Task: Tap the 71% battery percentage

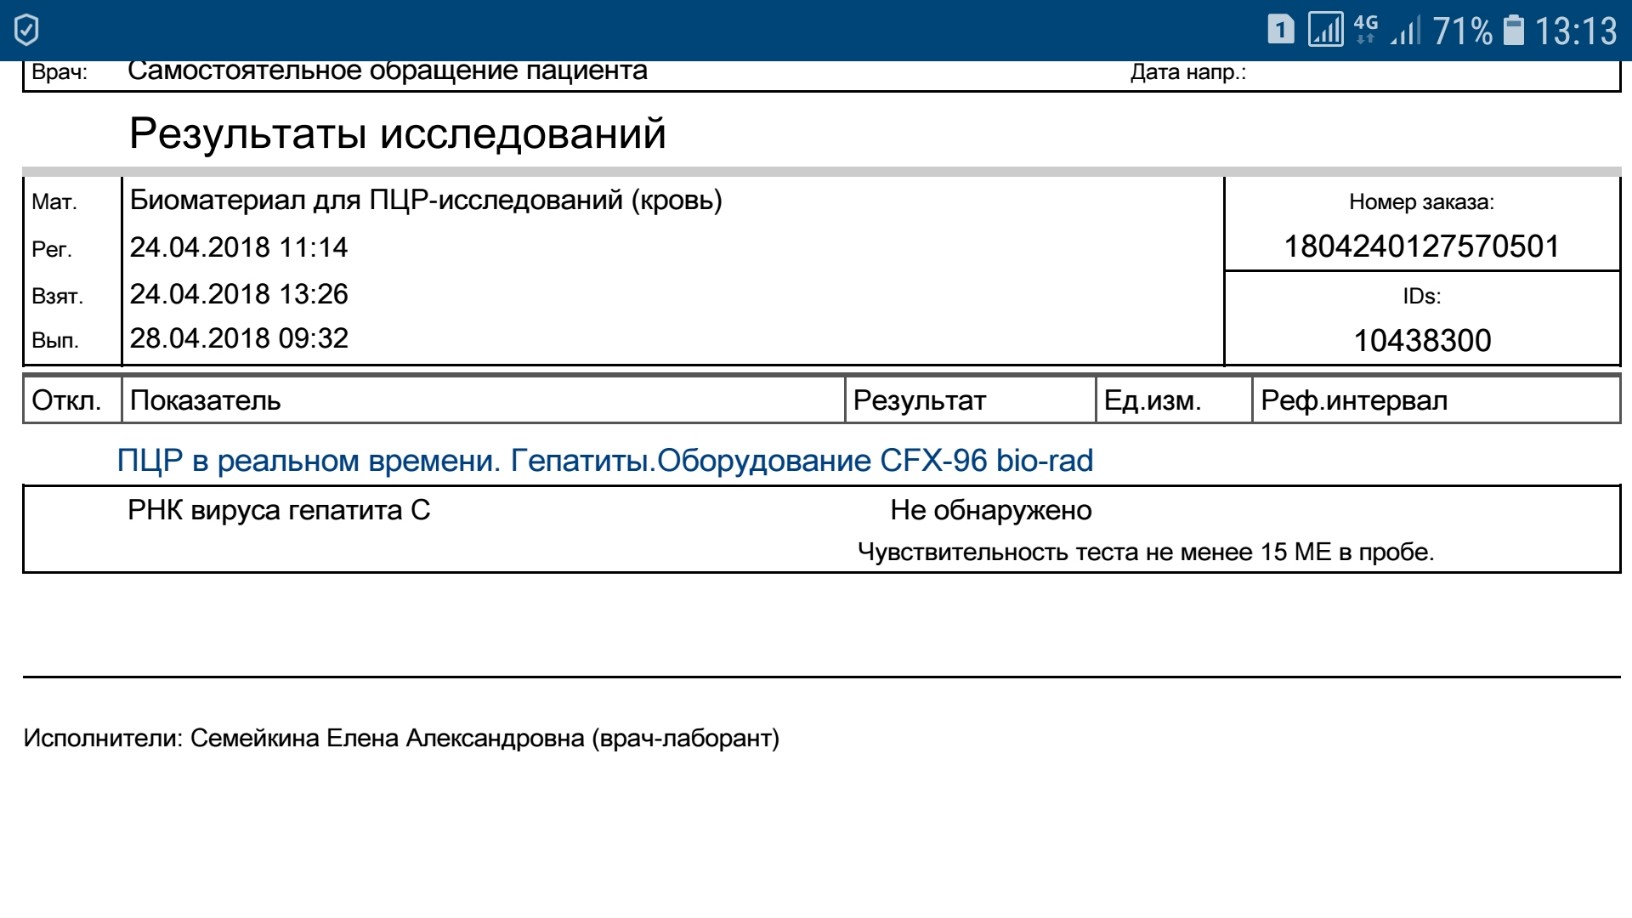Action: [x=1462, y=31]
